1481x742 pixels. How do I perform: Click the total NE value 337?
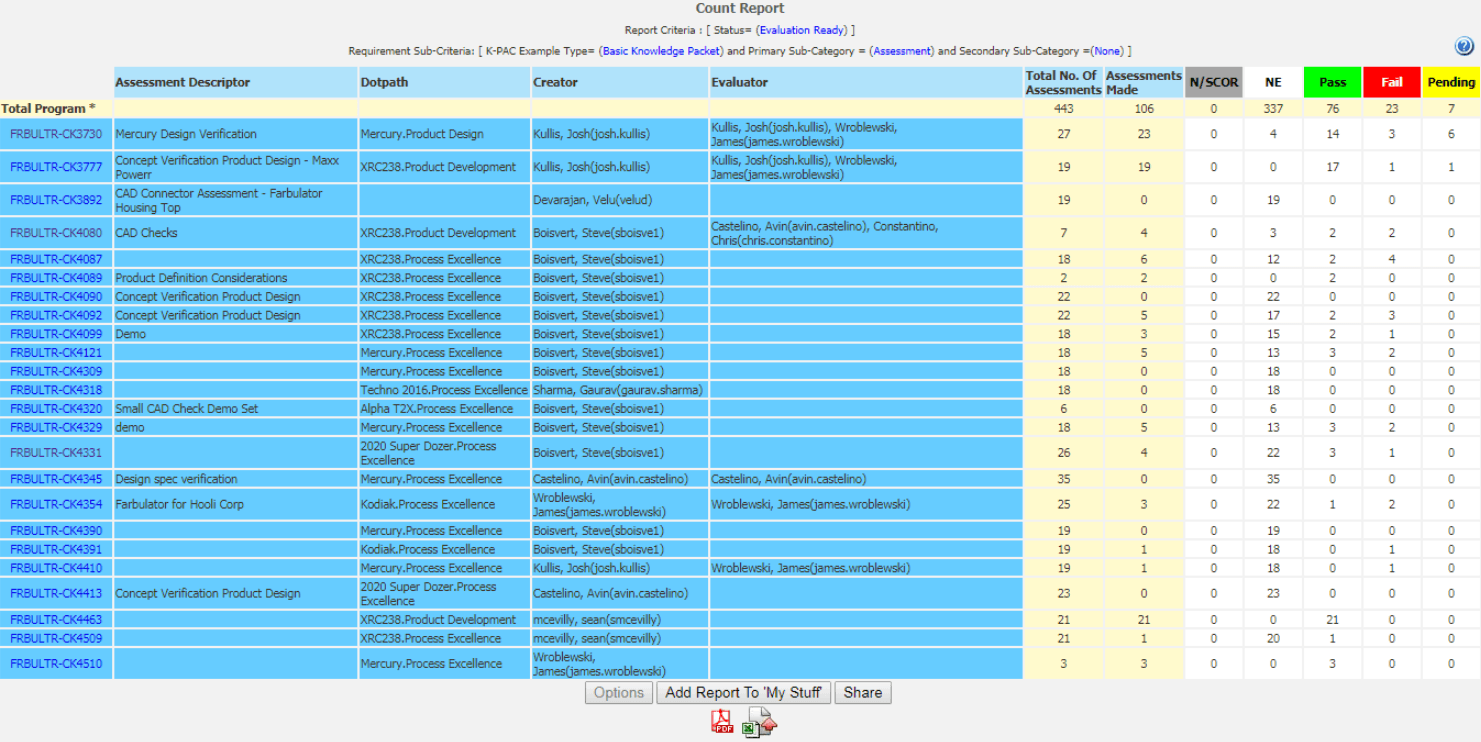[1273, 108]
